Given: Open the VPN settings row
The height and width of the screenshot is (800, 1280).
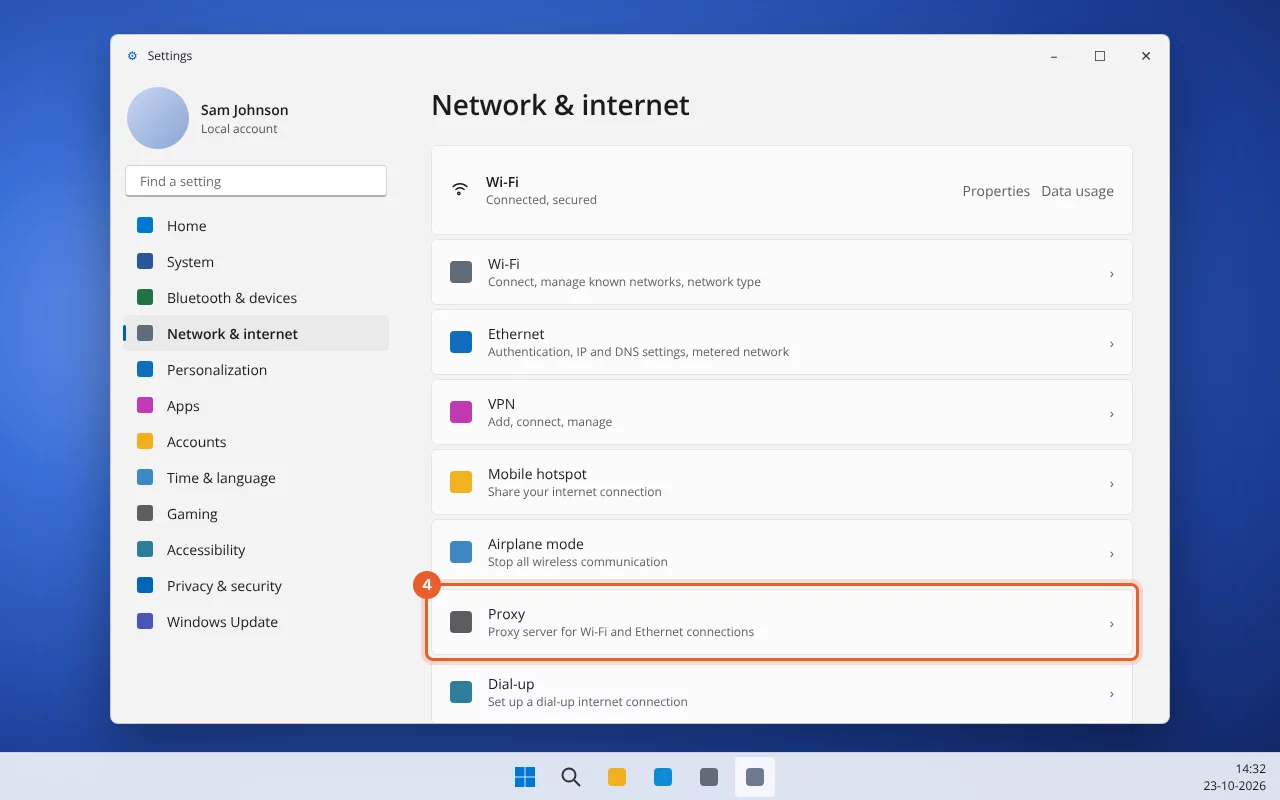Looking at the screenshot, I should click(782, 412).
